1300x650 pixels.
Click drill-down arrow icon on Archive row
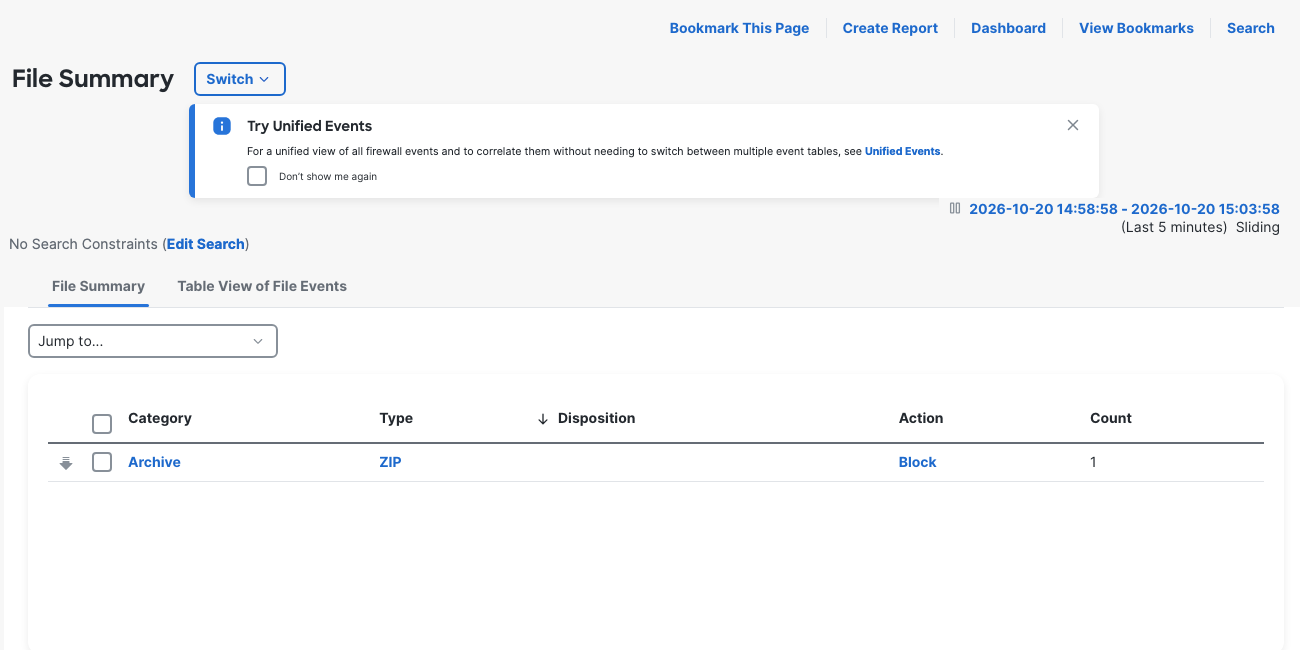[x=66, y=463]
